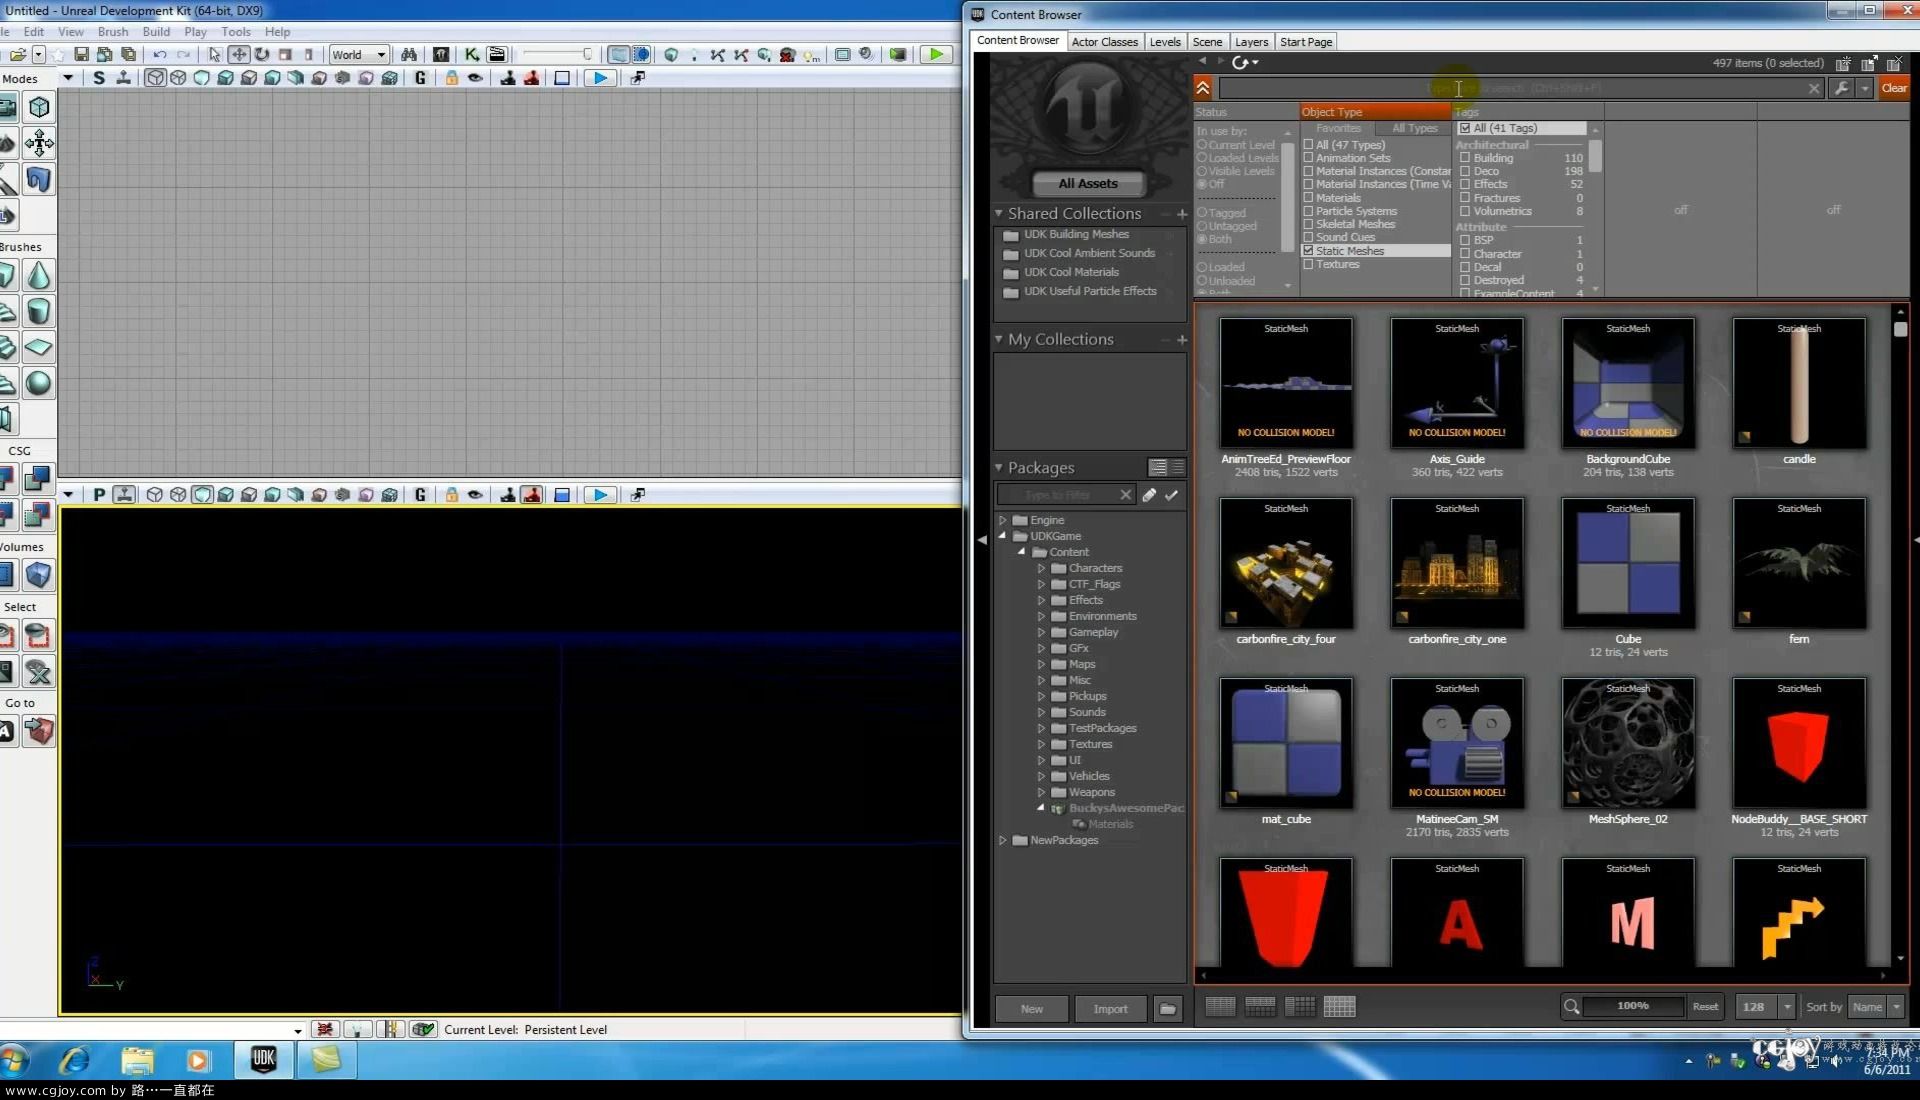Screen dimensions: 1920x1100
Task: Click Import button
Action: (x=1110, y=1009)
